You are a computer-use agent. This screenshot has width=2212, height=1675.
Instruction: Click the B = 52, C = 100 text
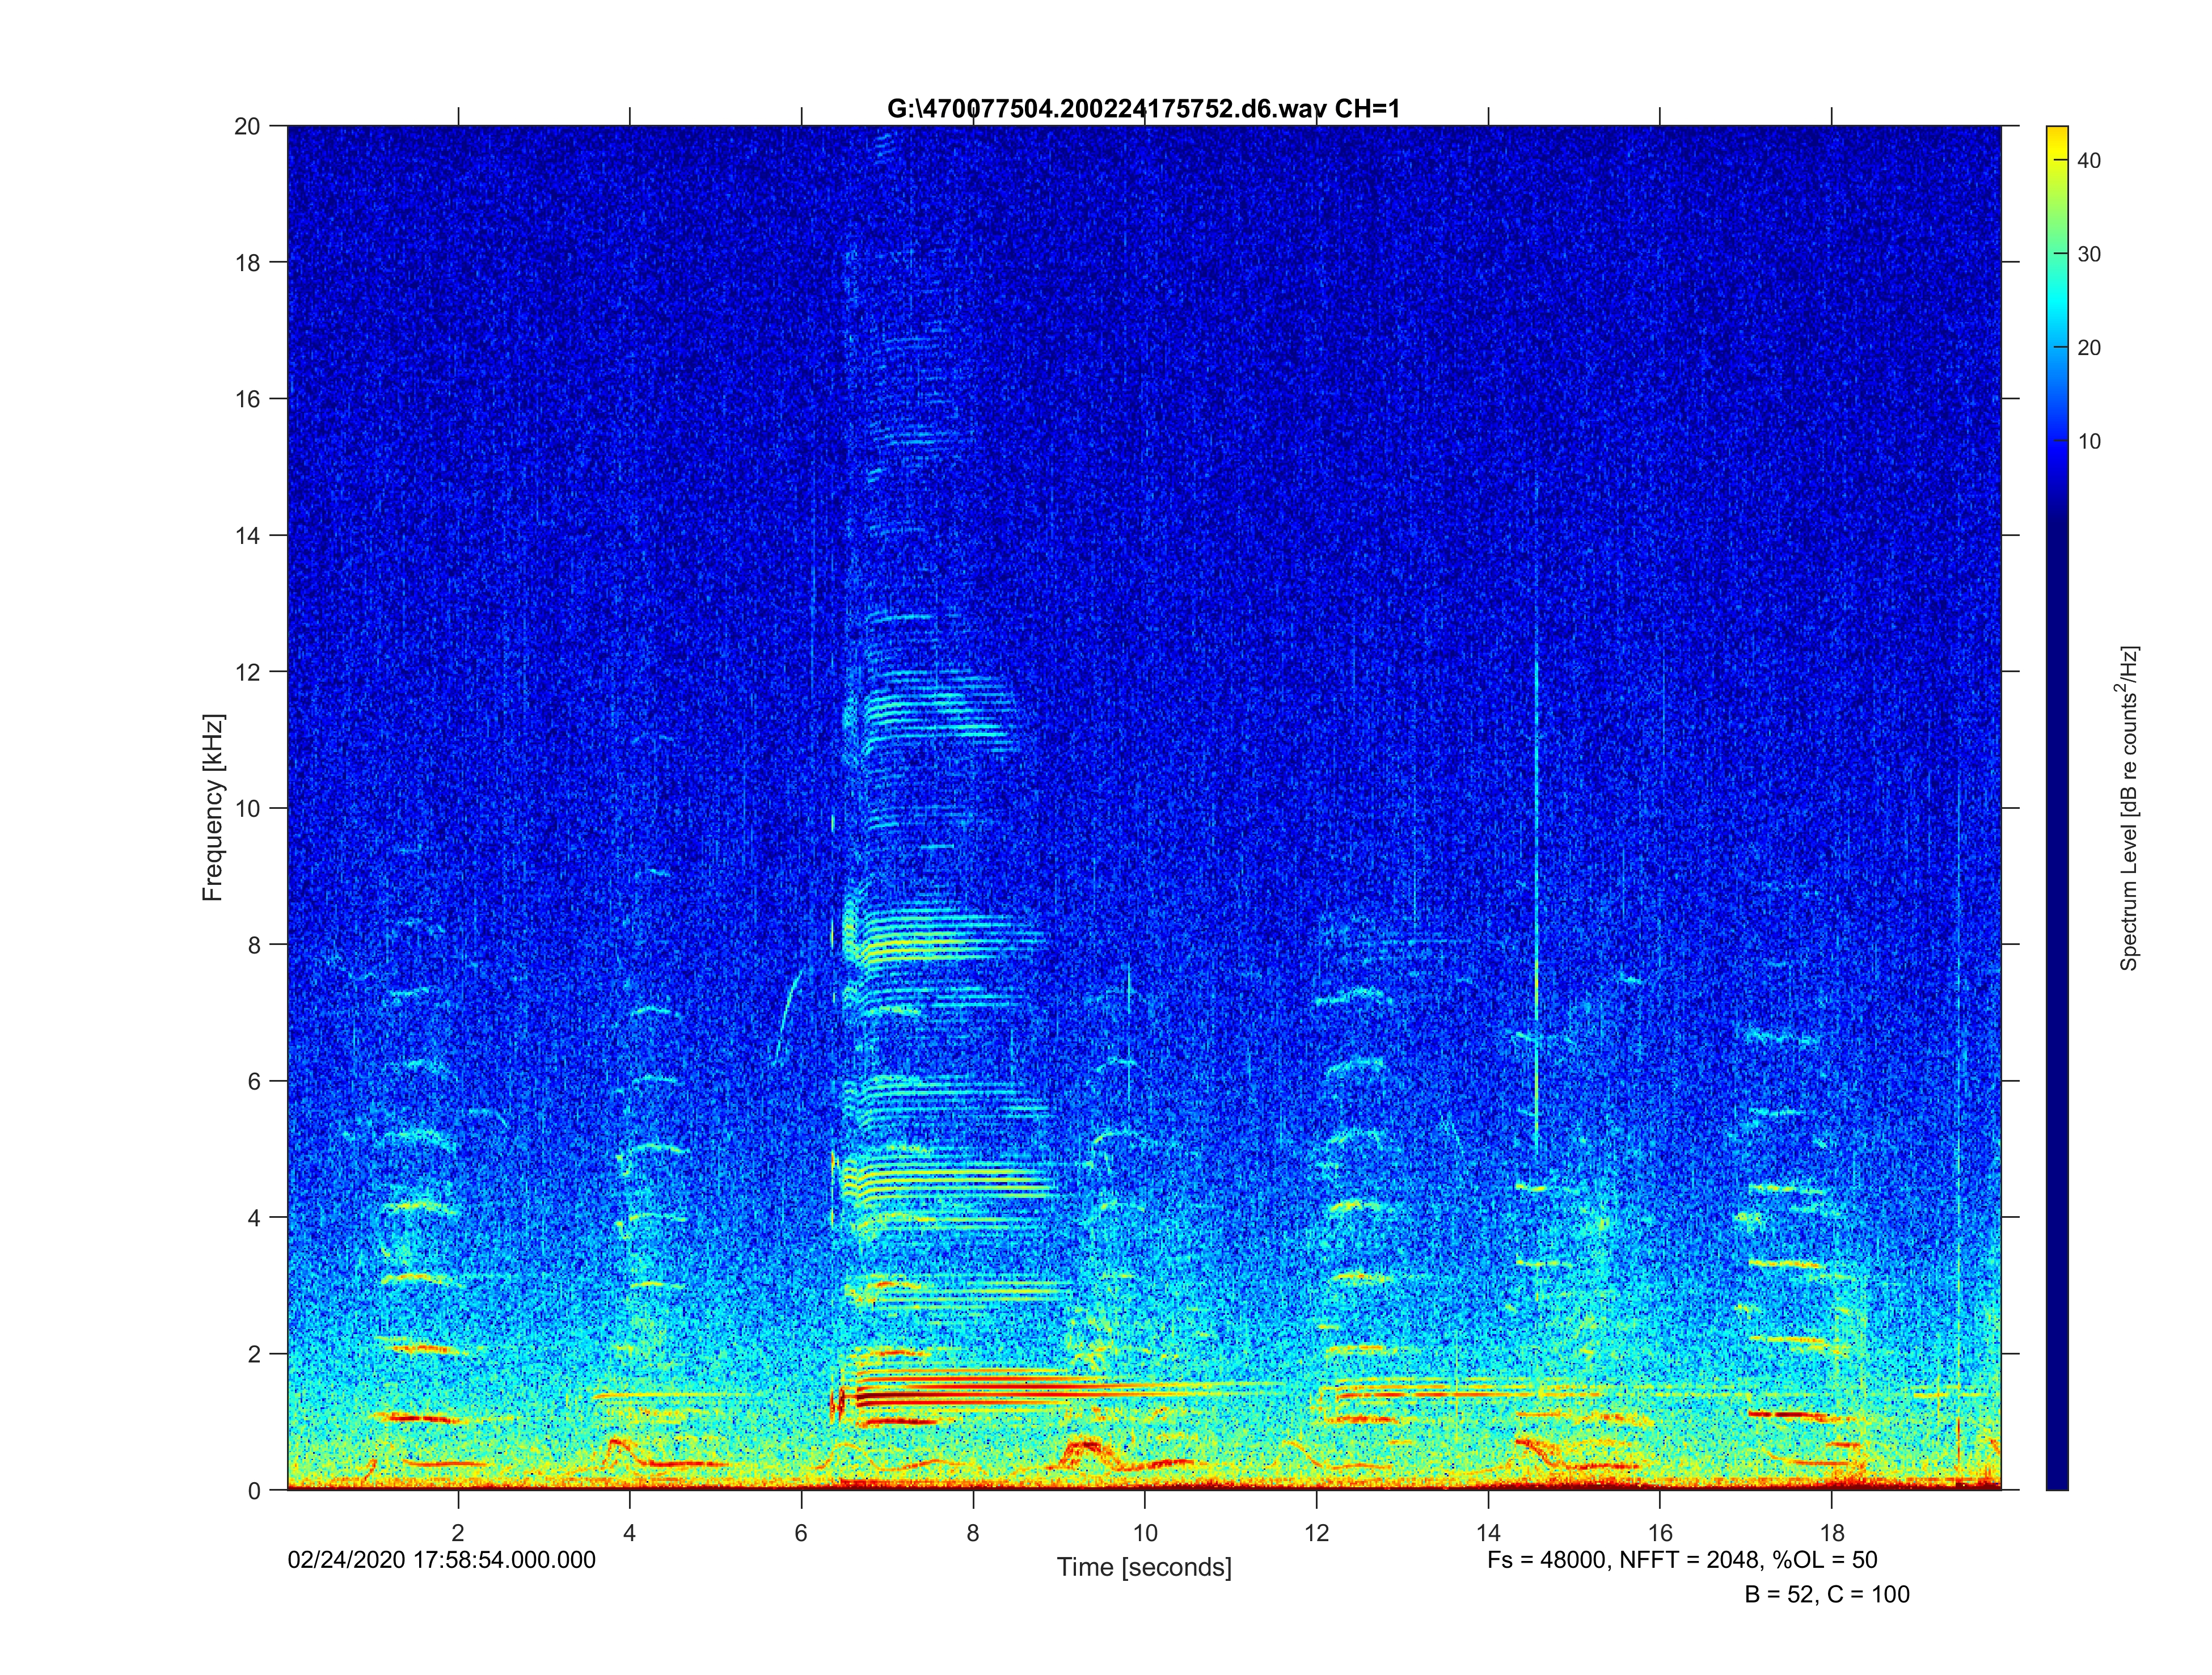(x=1827, y=1594)
